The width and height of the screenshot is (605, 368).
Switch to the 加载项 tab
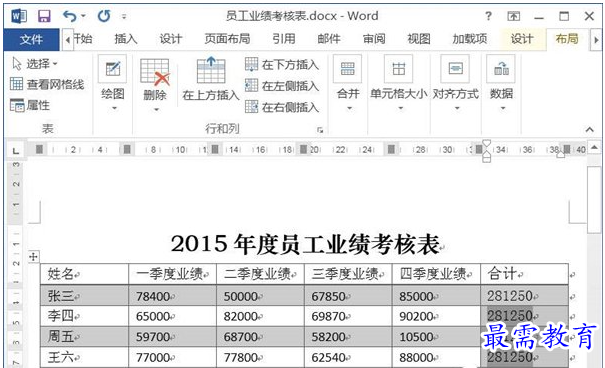coord(470,39)
